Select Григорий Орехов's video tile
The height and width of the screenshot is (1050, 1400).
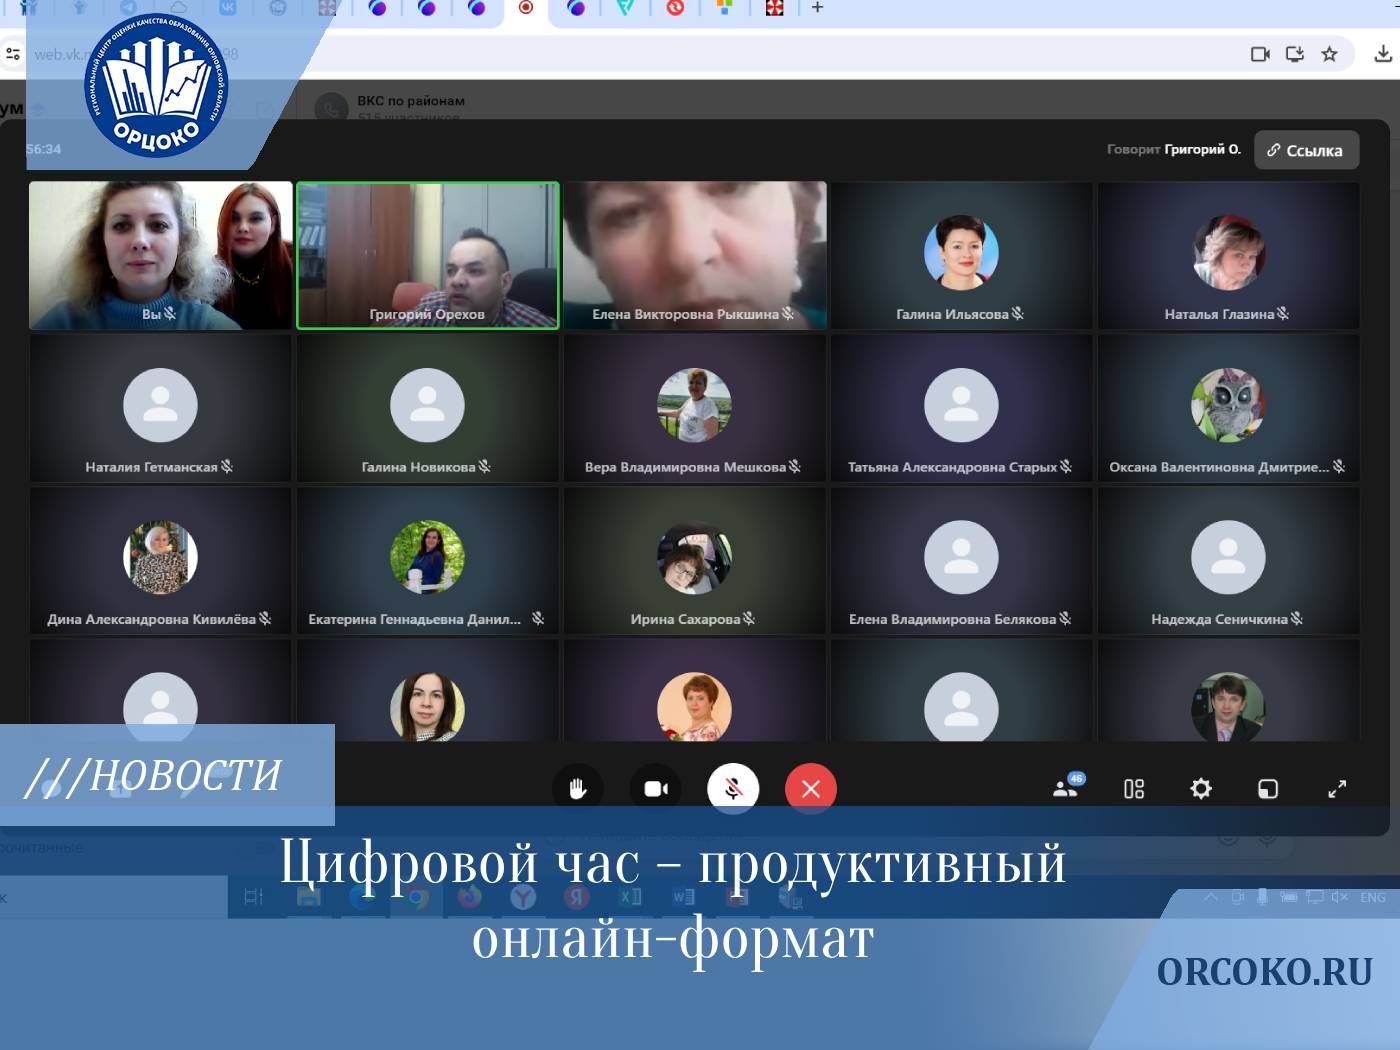[x=427, y=255]
